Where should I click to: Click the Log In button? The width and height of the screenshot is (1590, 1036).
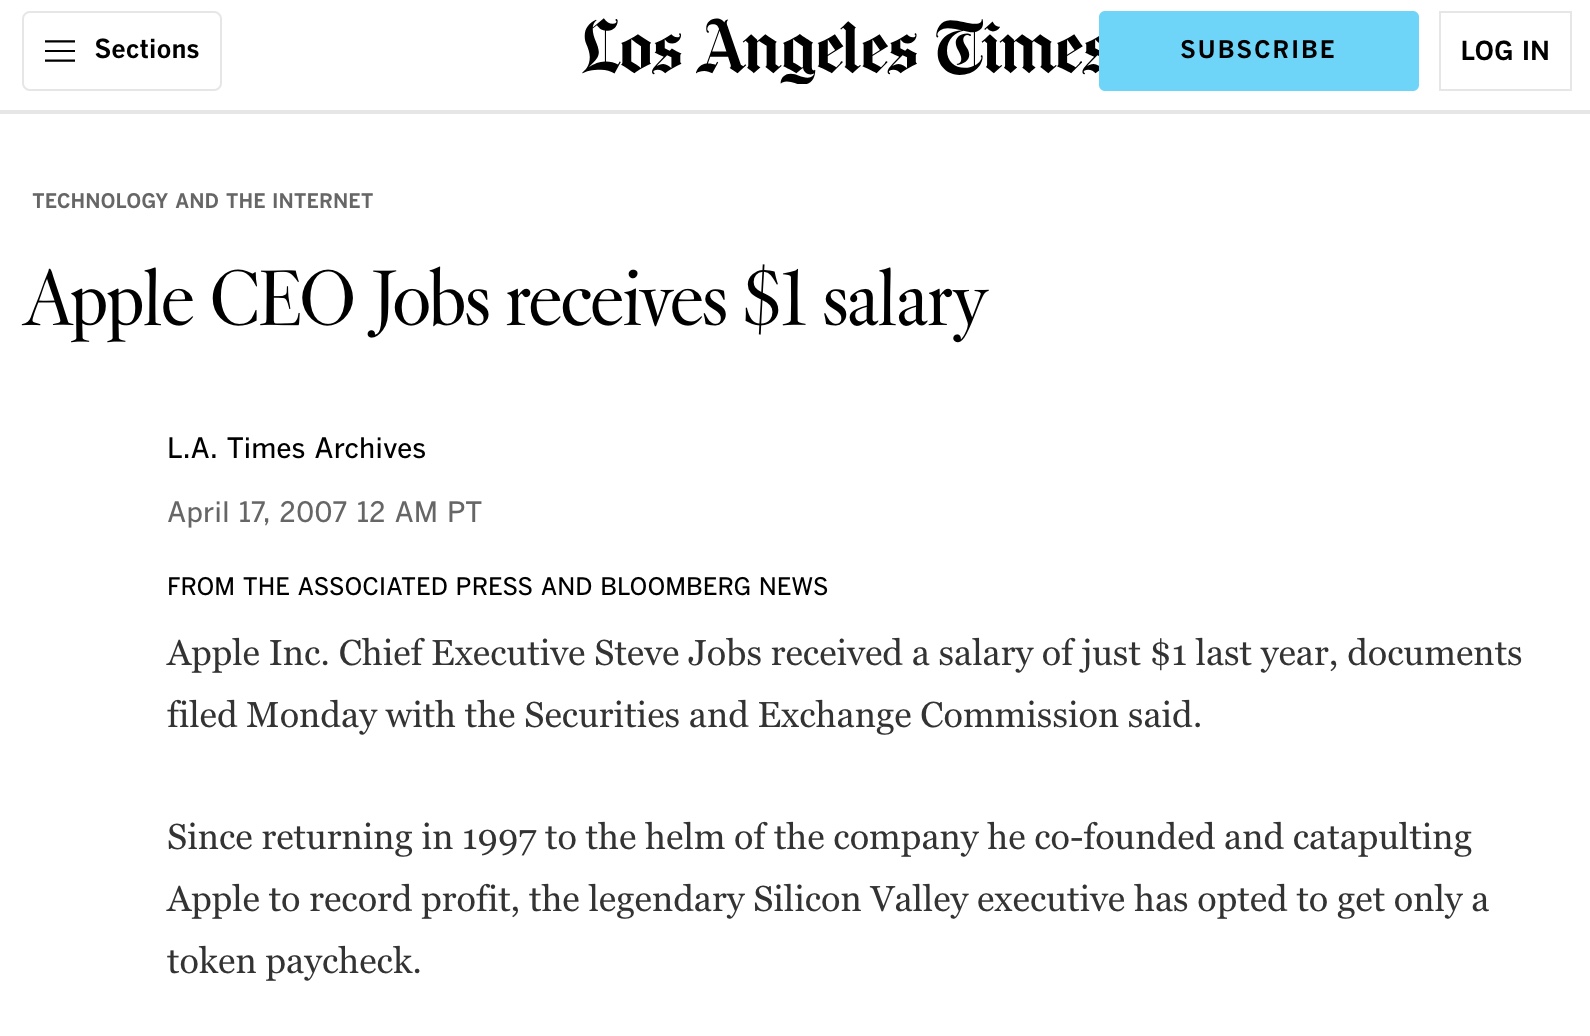1504,51
